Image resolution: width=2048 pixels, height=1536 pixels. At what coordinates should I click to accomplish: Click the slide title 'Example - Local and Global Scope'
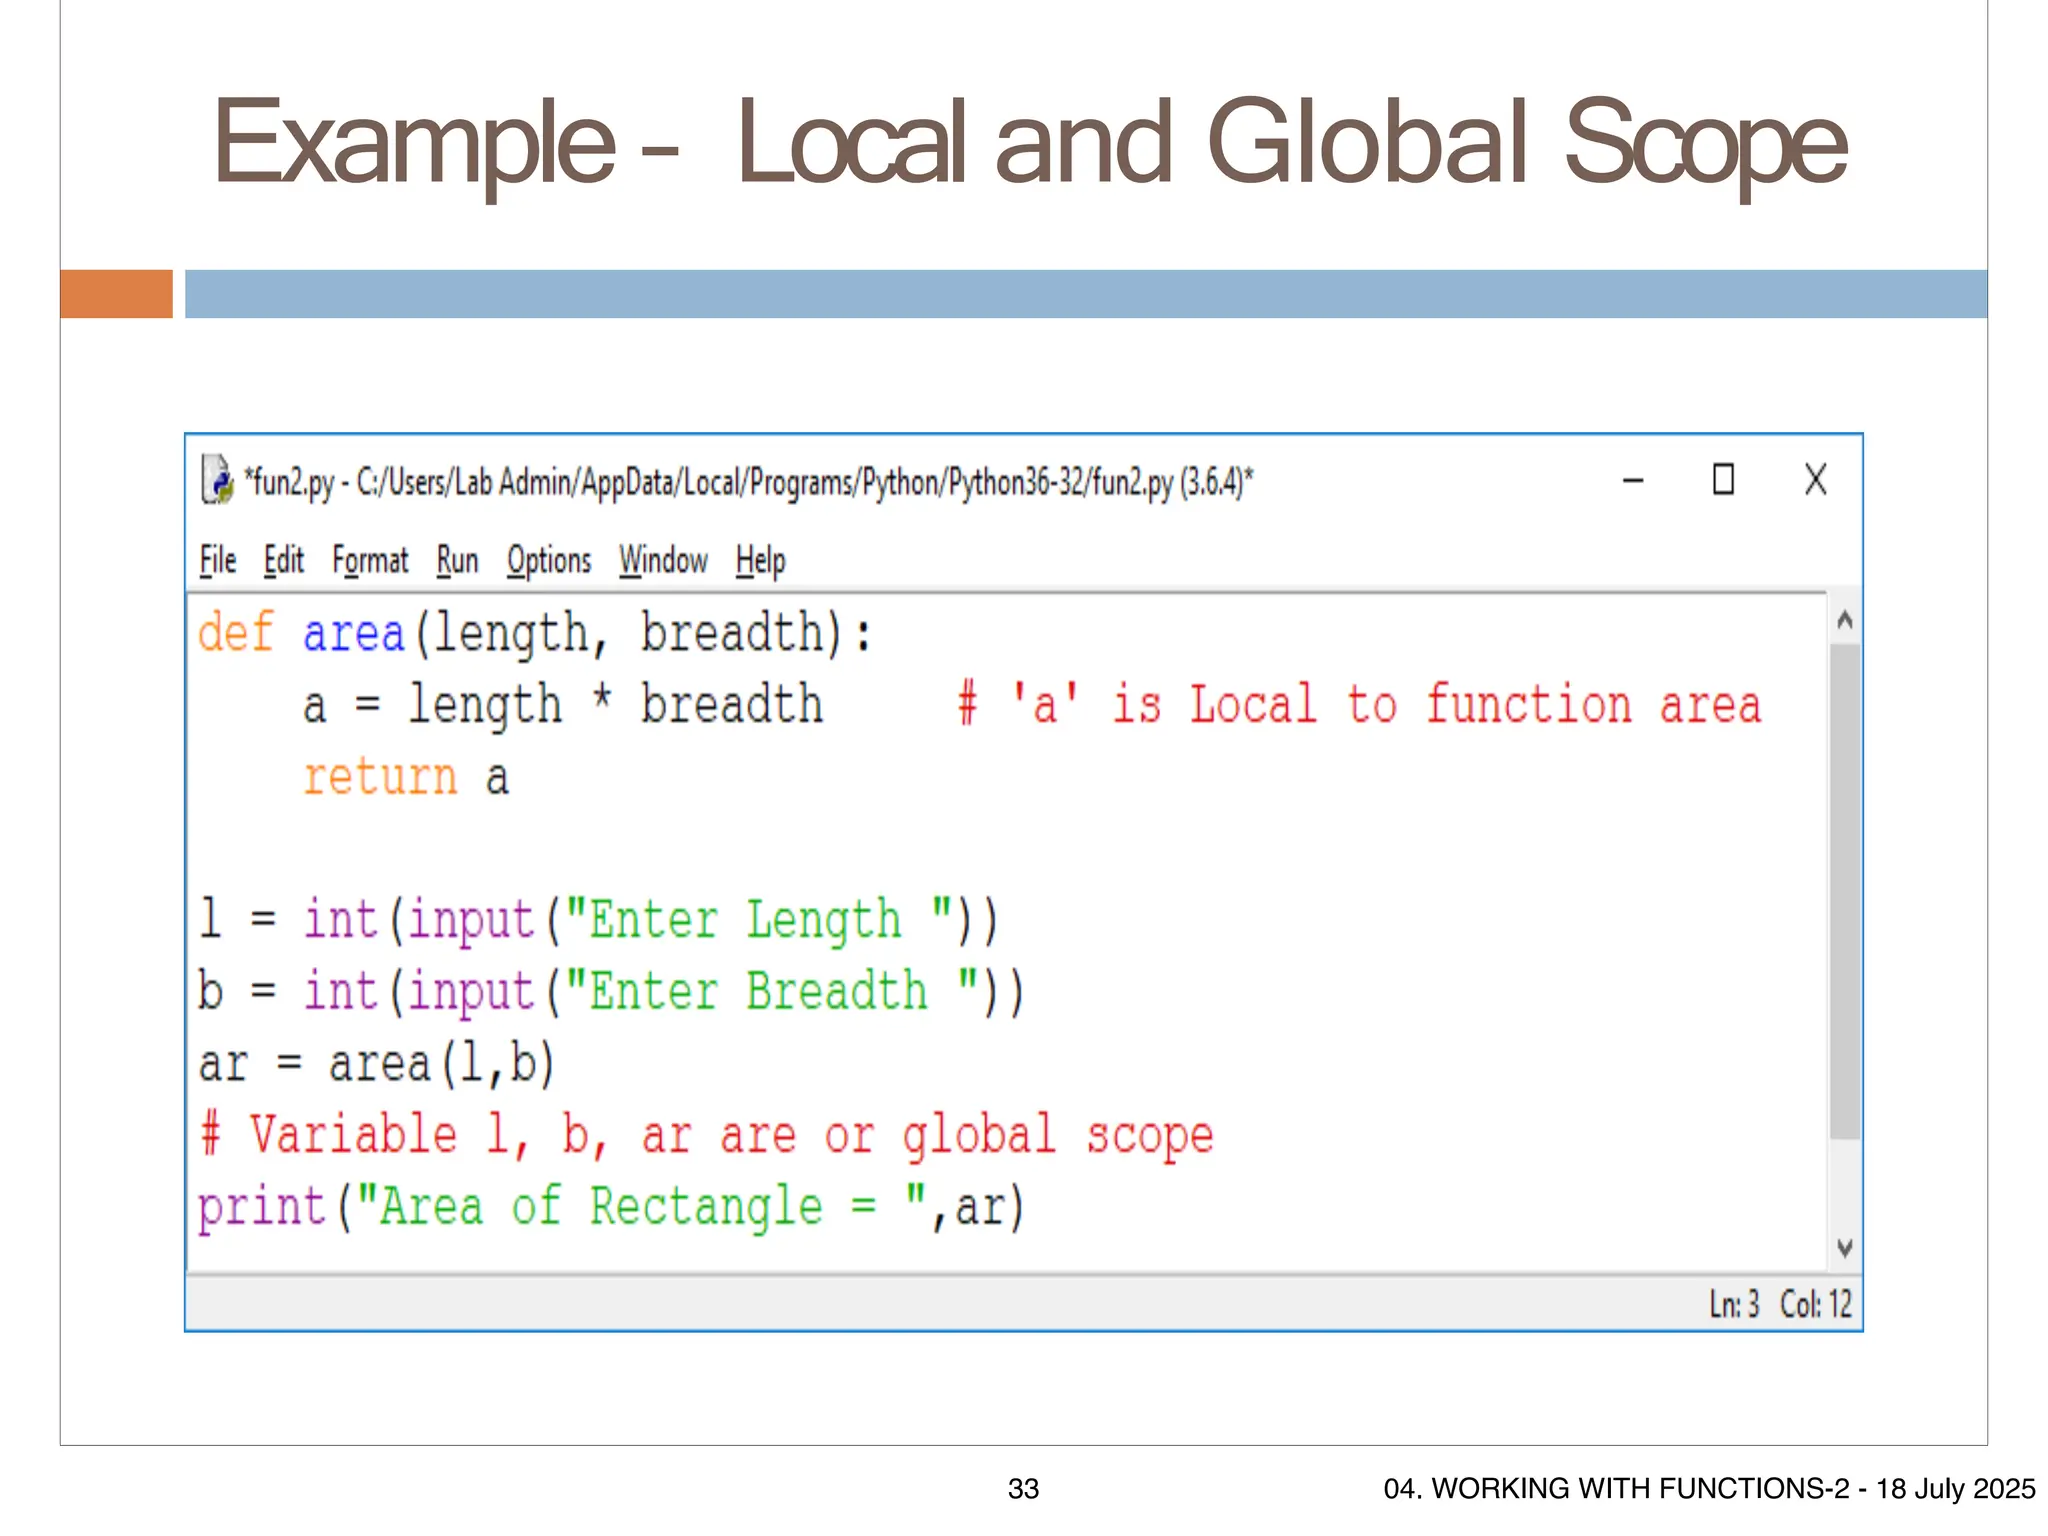tap(1030, 145)
